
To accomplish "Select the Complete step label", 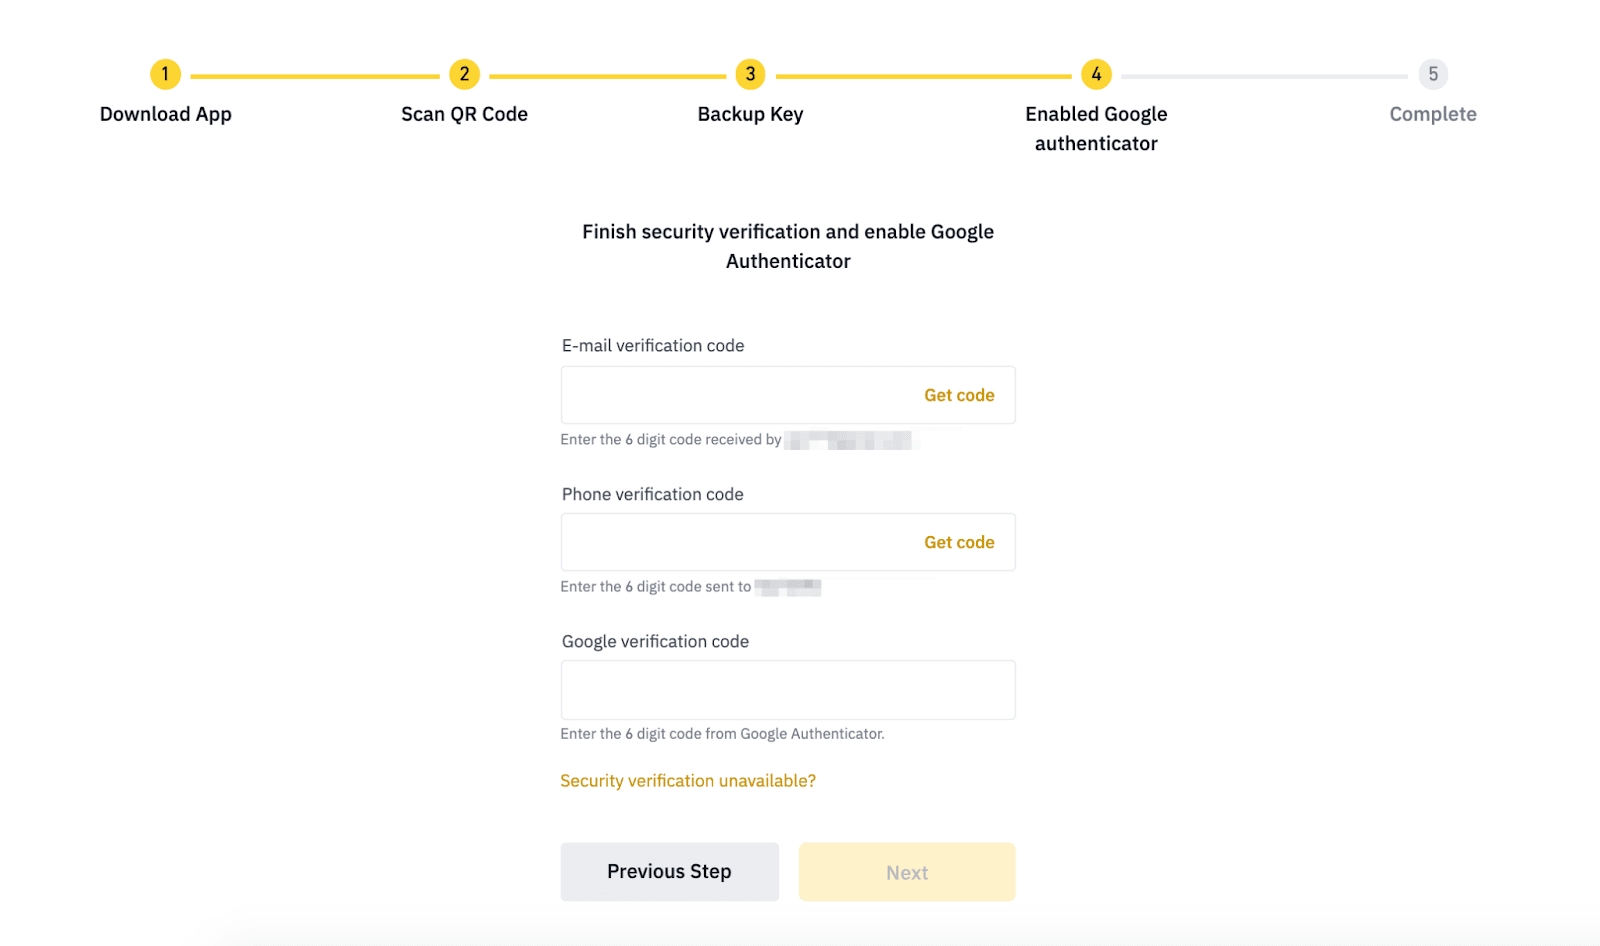I will point(1432,114).
